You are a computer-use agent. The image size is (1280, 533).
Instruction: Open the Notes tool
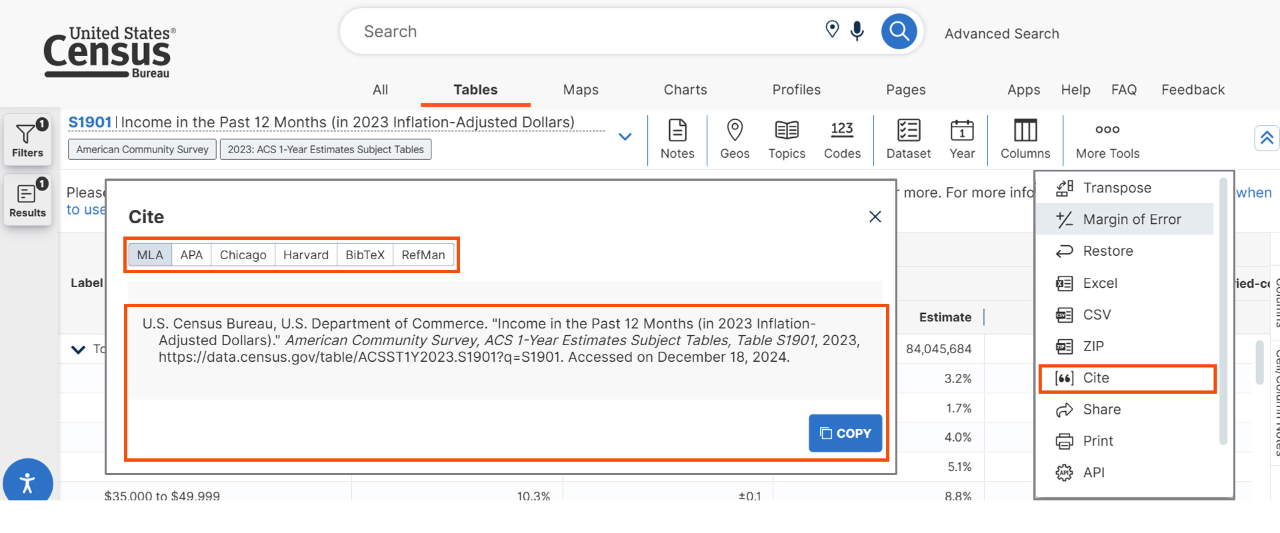point(677,139)
